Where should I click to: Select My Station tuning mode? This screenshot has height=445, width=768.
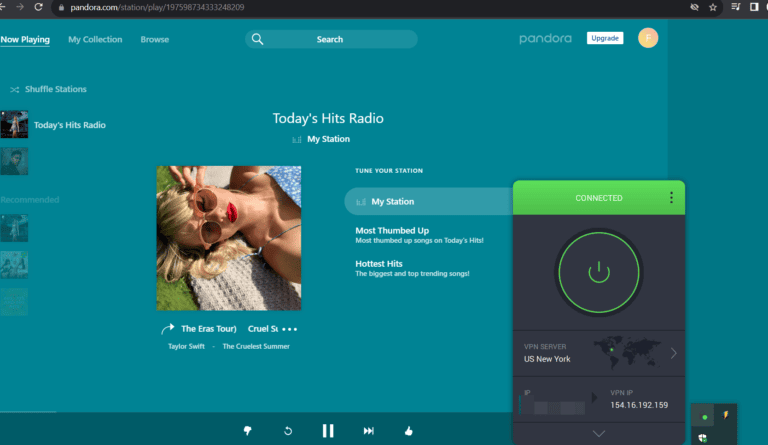[x=429, y=201]
